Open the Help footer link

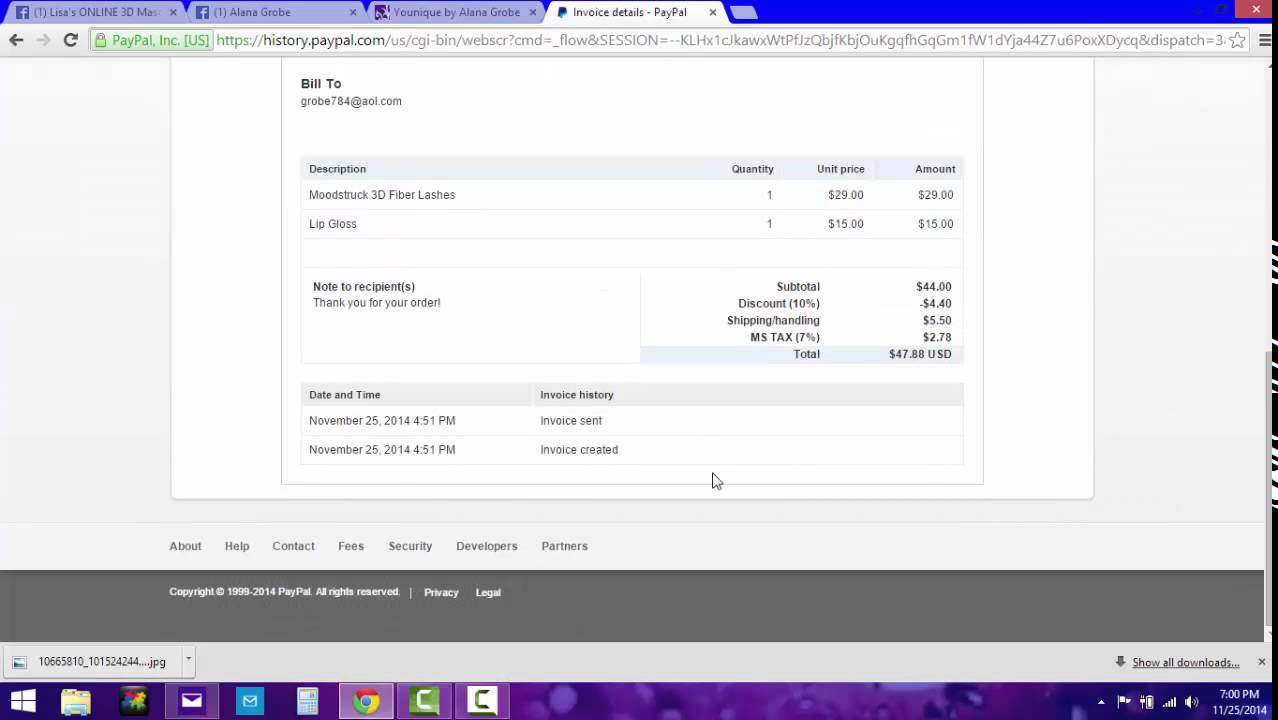tap(237, 546)
